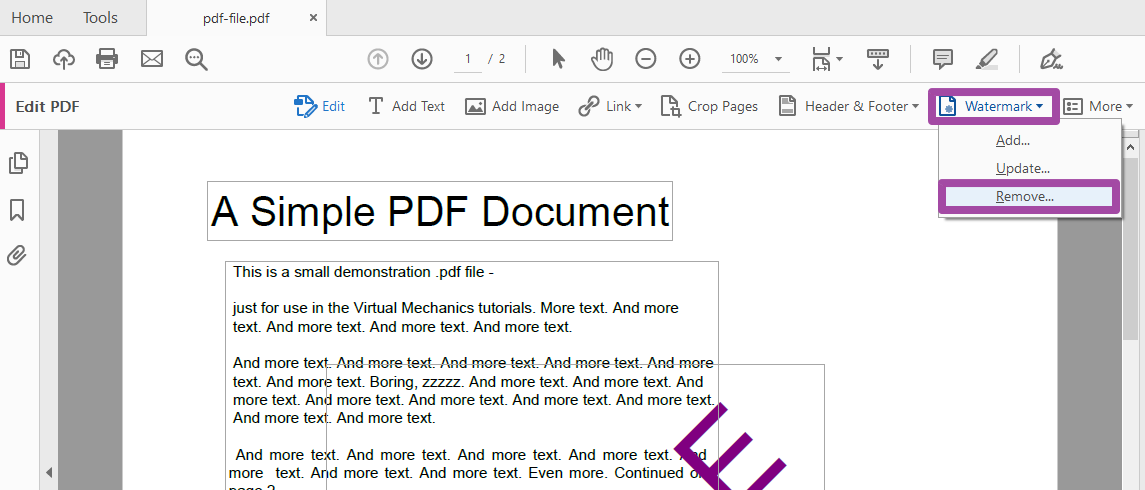Image resolution: width=1145 pixels, height=490 pixels.
Task: Select the arrow Selection tool
Action: click(x=559, y=58)
